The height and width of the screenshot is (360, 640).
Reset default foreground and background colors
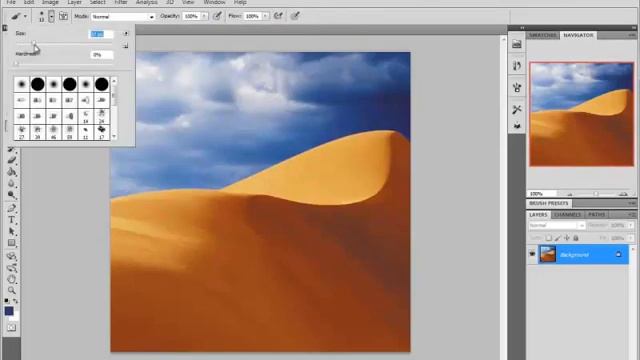click(7, 301)
